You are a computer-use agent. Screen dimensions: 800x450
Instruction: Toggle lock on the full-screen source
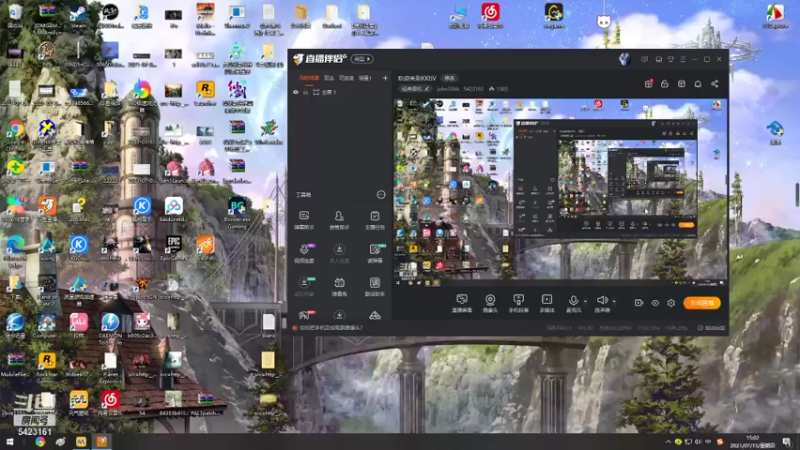pyautogui.click(x=306, y=92)
